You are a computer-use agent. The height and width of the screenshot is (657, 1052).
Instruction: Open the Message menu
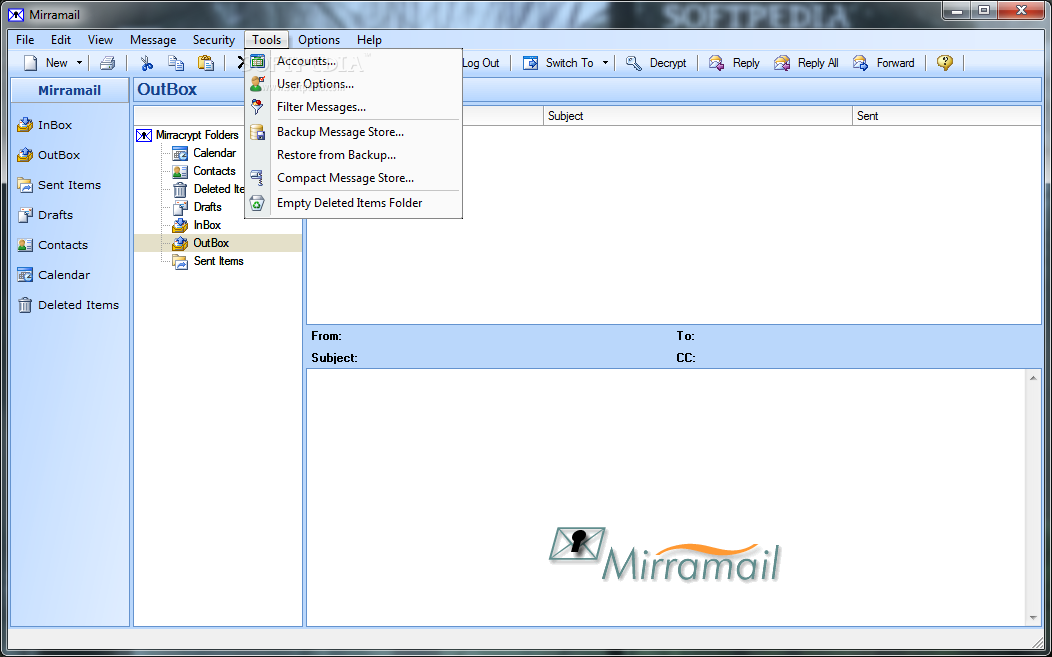click(153, 40)
